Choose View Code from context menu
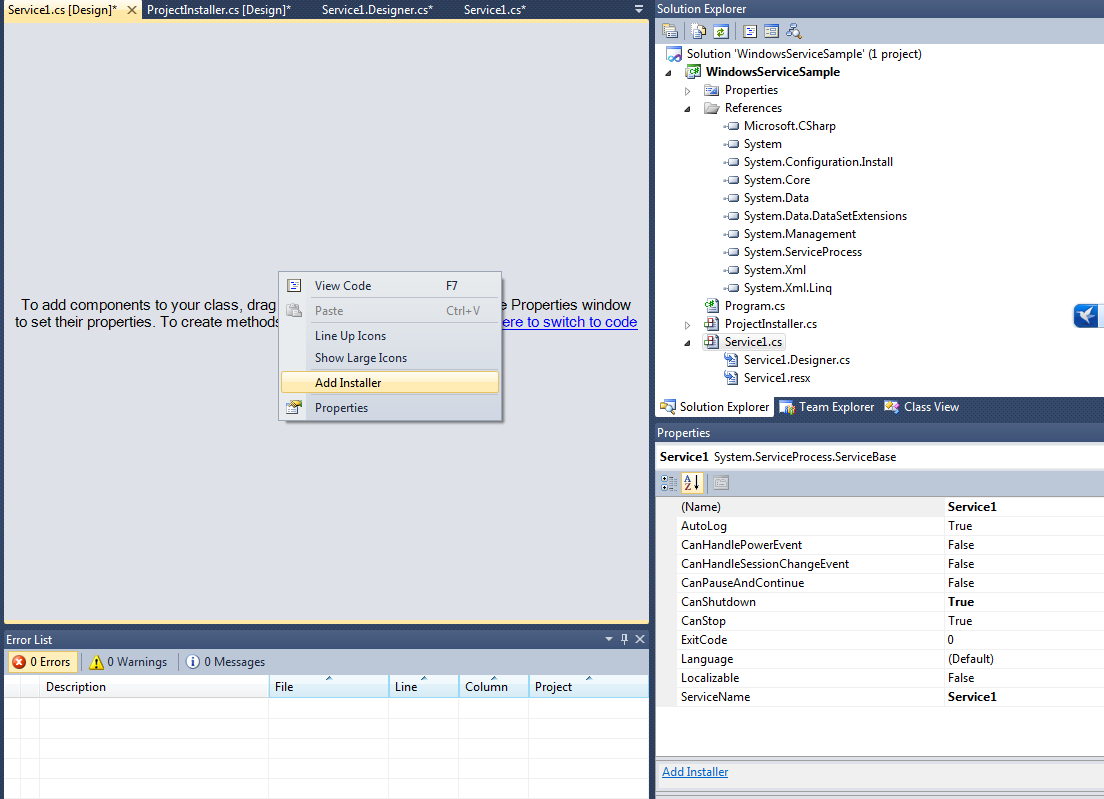This screenshot has height=799, width=1104. [390, 286]
